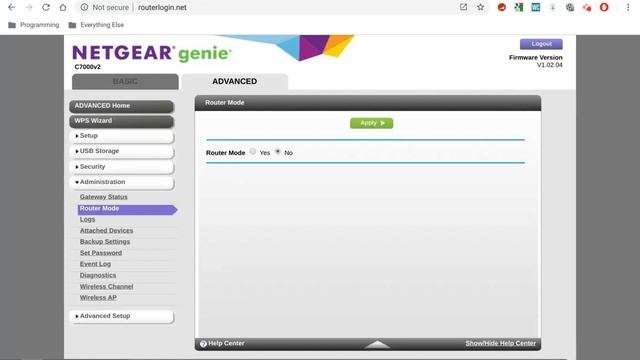Open Gateway Status page
640x360 pixels.
click(104, 197)
